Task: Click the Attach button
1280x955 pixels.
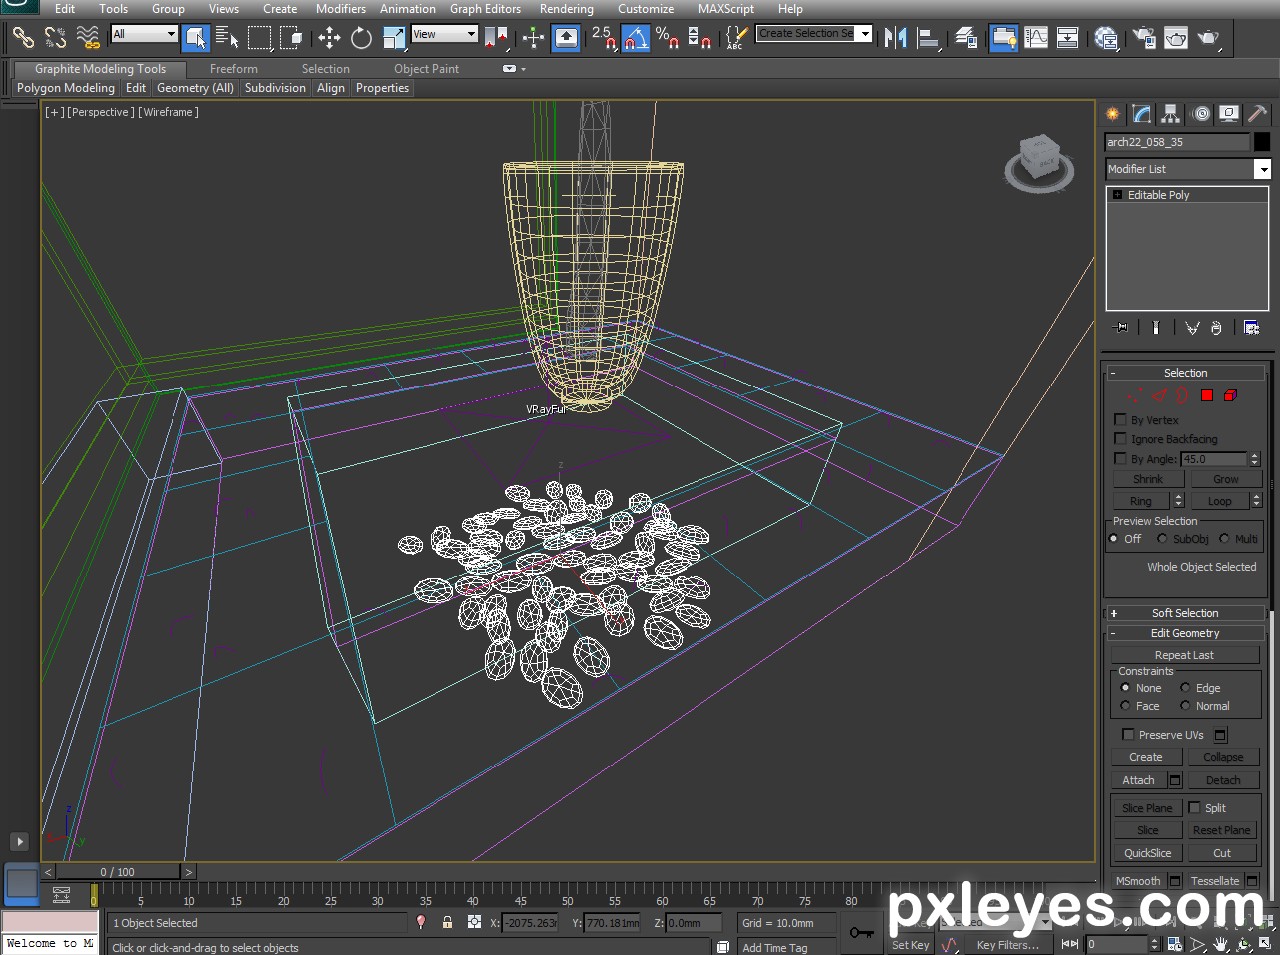Action: pos(1138,780)
